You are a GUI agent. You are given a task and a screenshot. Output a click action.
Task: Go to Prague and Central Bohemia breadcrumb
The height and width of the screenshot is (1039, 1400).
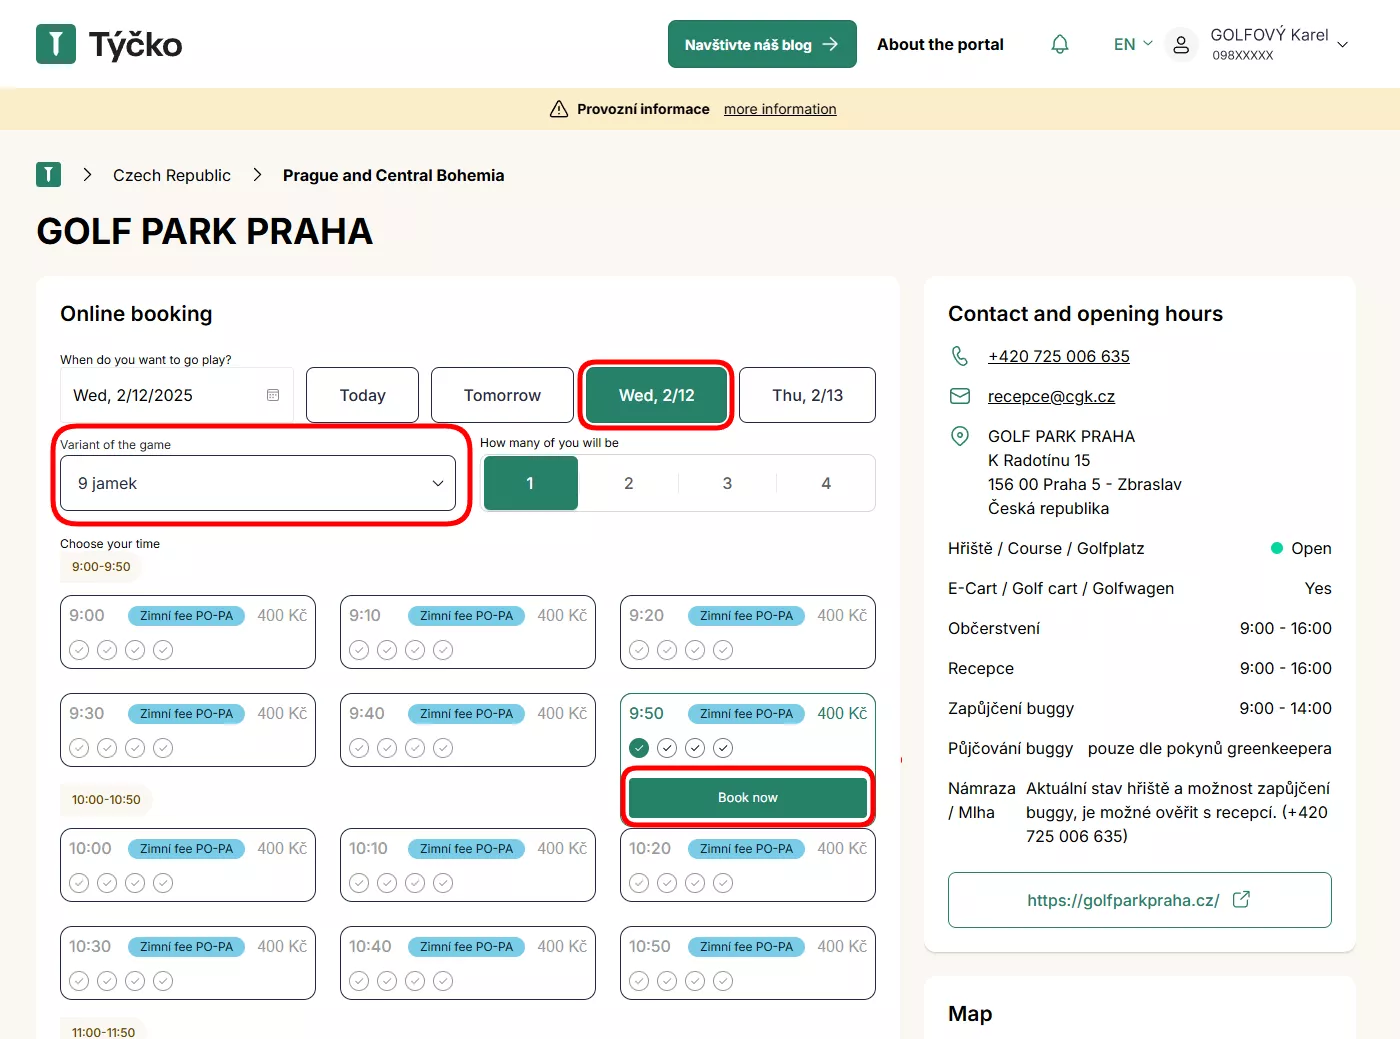pyautogui.click(x=393, y=175)
